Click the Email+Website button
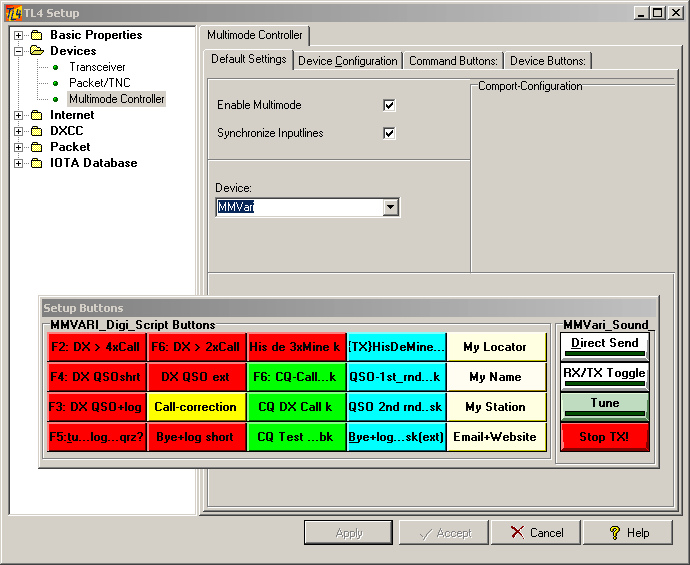Viewport: 690px width, 565px height. (x=496, y=437)
